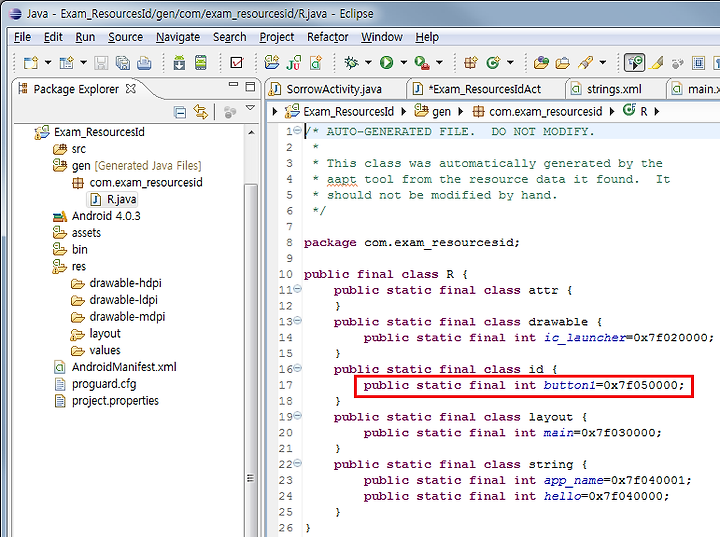Open the Help menu
Screen dimensions: 720x537
pos(427,37)
